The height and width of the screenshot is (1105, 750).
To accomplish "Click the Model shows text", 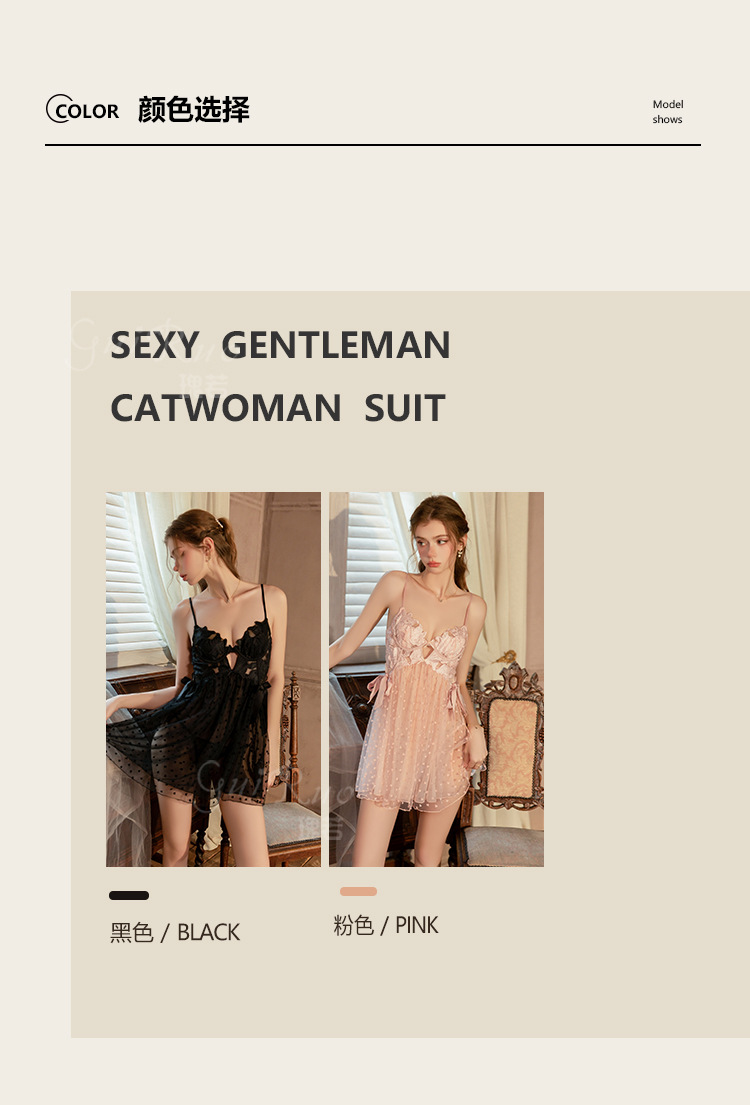I will (668, 111).
